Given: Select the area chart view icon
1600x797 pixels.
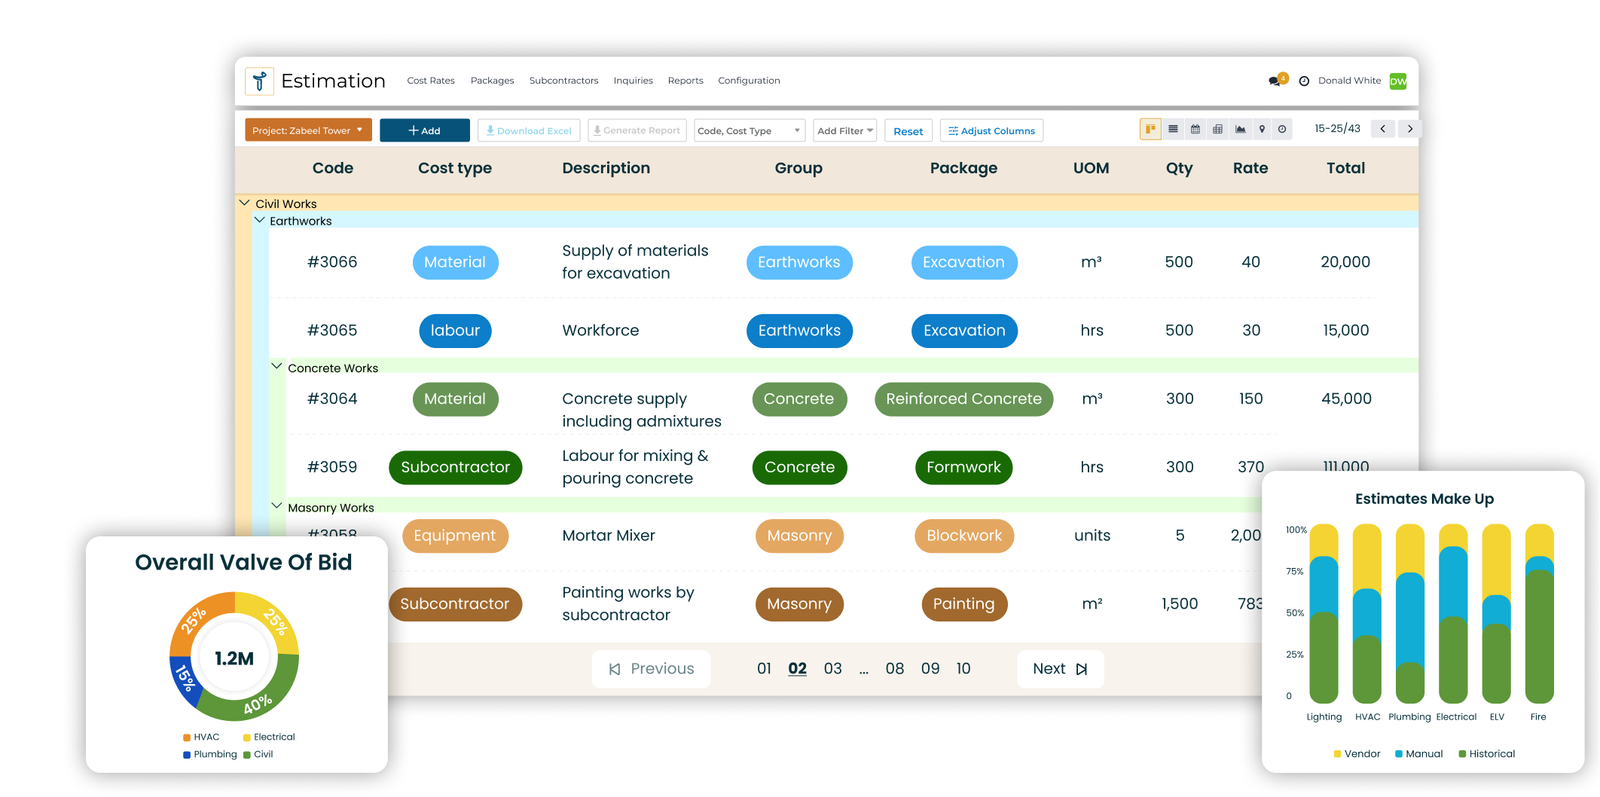Looking at the screenshot, I should [x=1240, y=129].
